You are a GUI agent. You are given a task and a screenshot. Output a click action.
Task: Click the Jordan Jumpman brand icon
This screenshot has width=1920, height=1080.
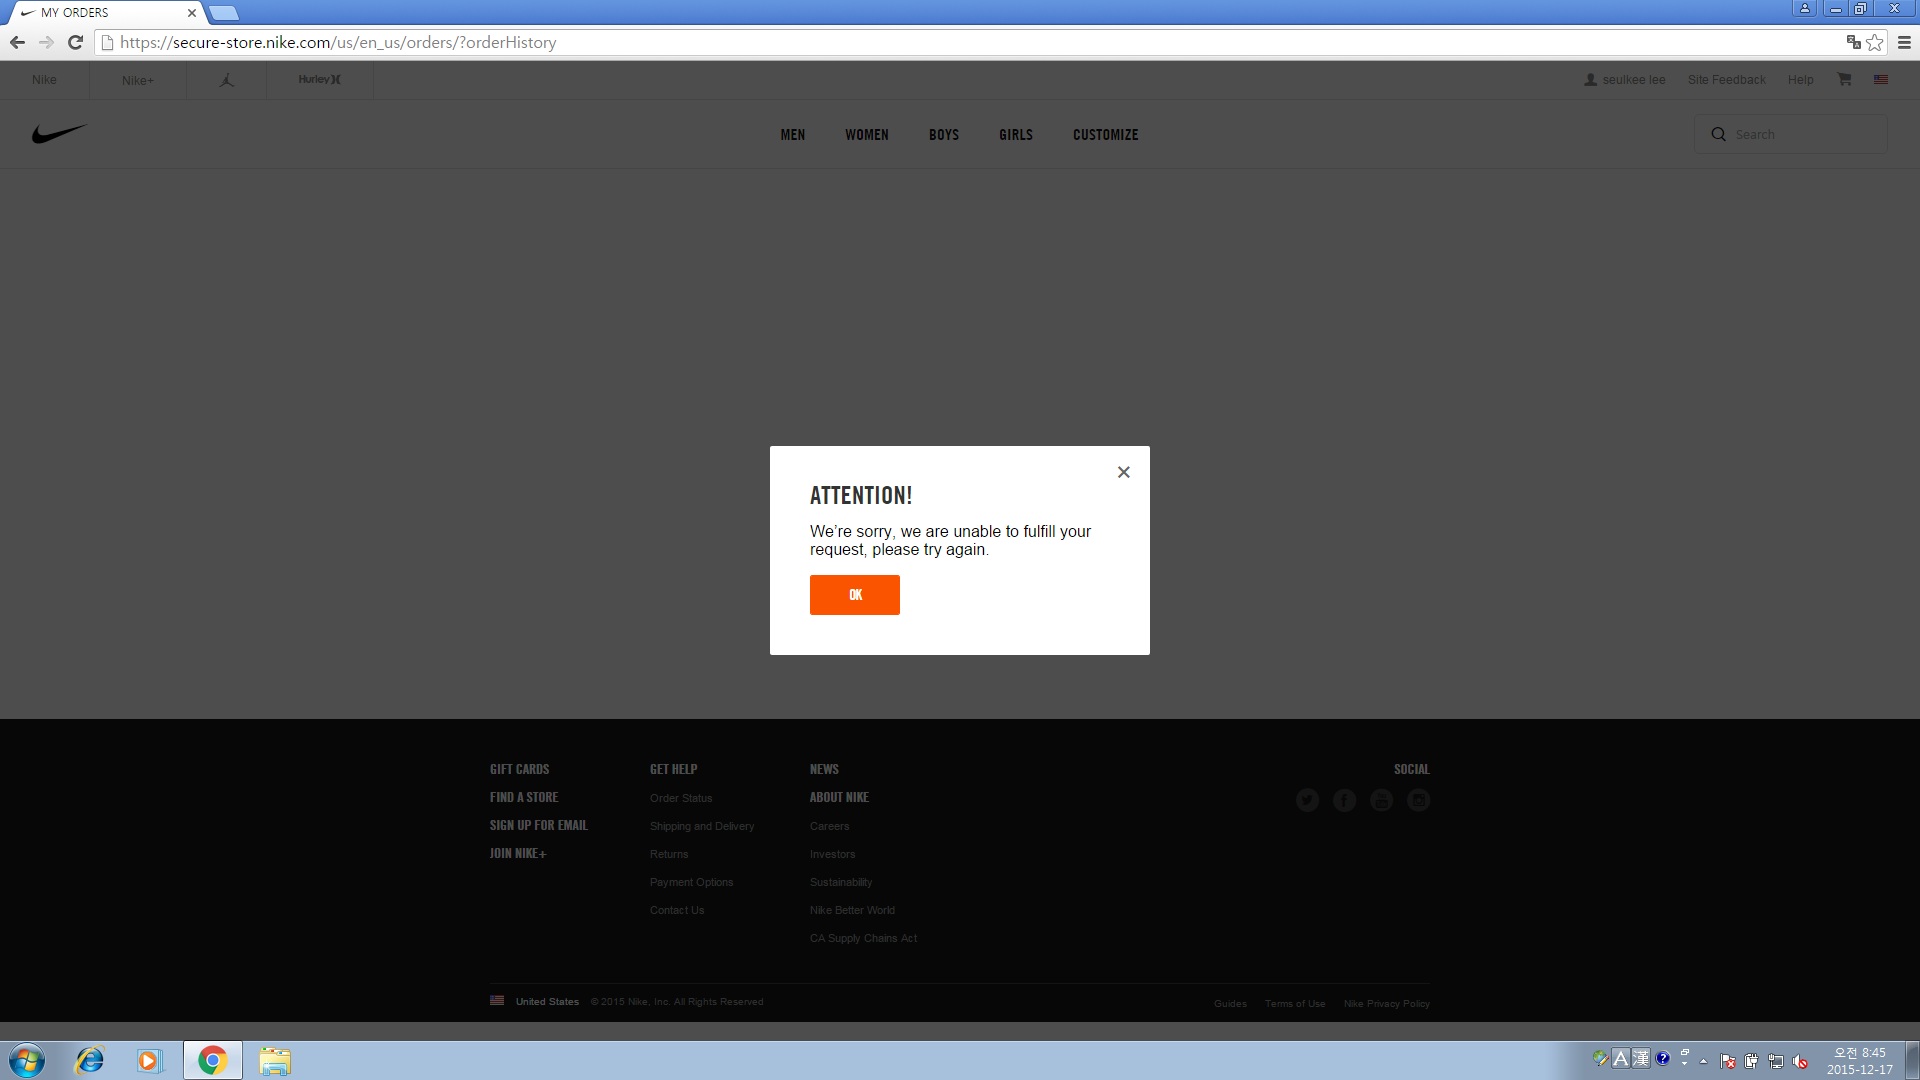coord(226,80)
